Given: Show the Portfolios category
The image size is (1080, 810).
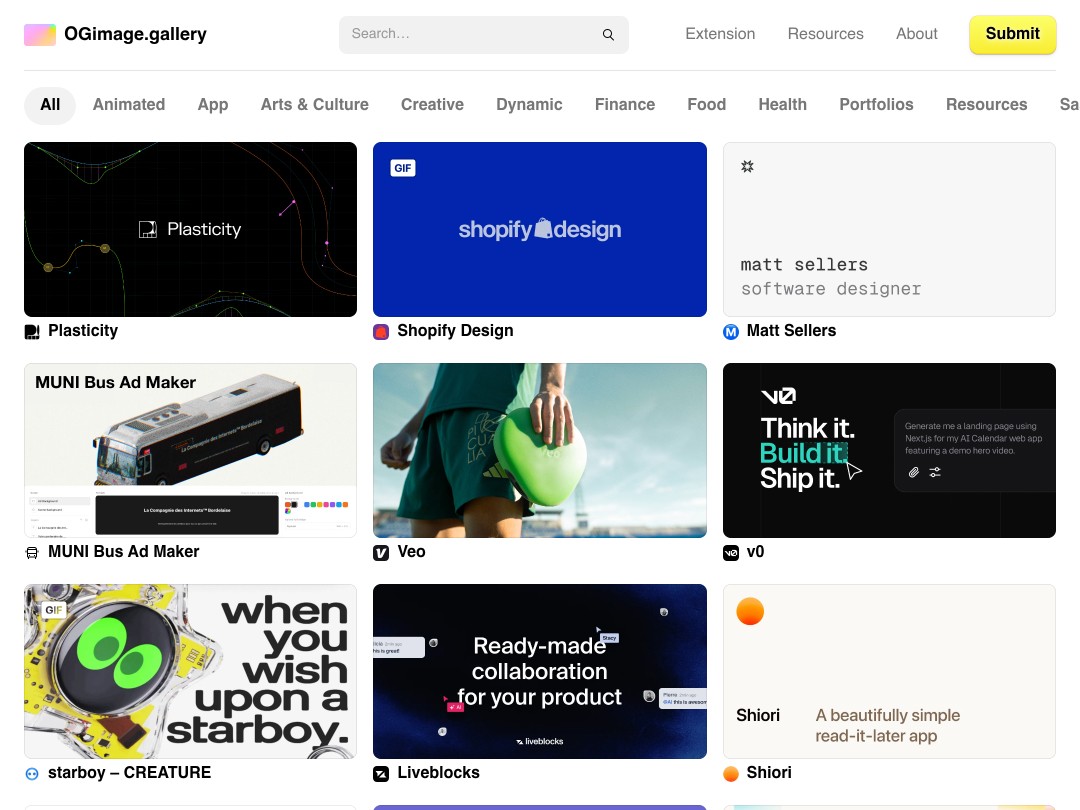Looking at the screenshot, I should [876, 105].
